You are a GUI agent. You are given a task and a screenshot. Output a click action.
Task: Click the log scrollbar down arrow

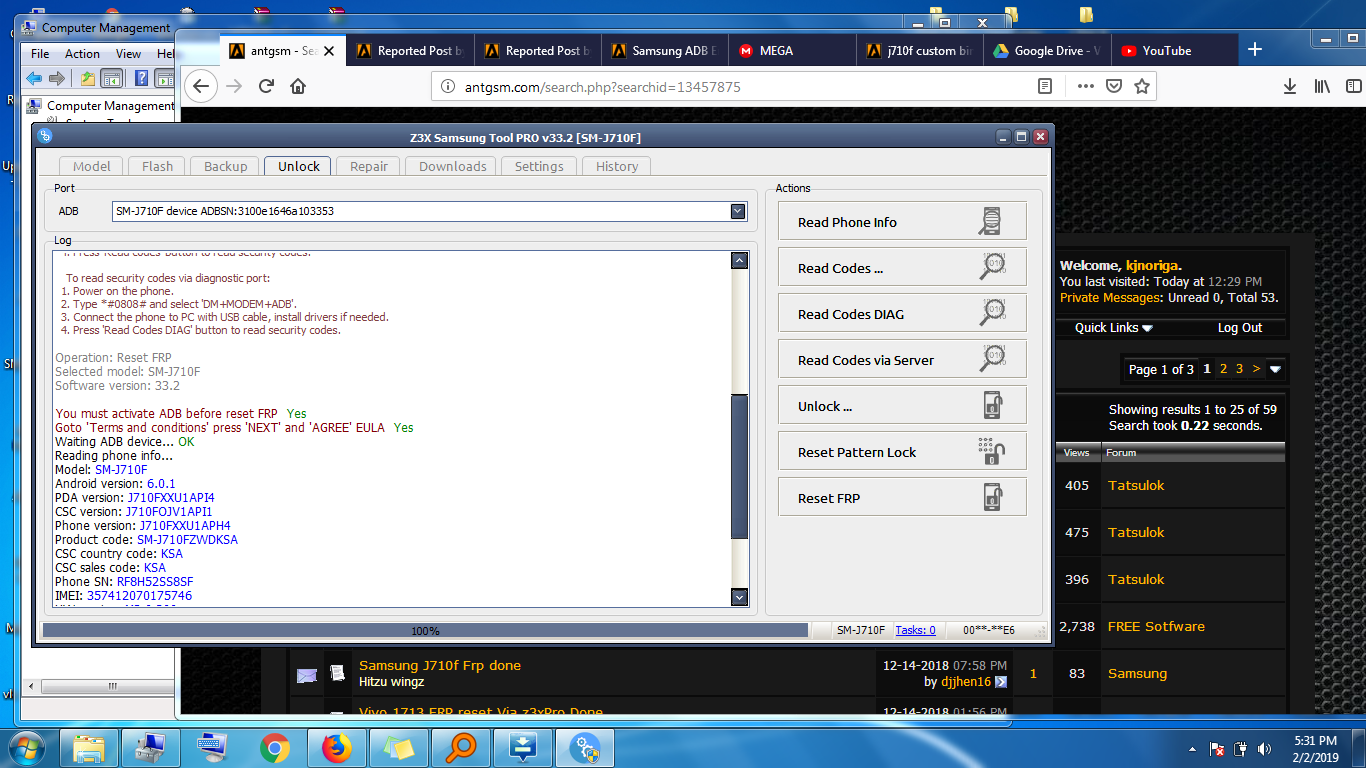coord(740,597)
